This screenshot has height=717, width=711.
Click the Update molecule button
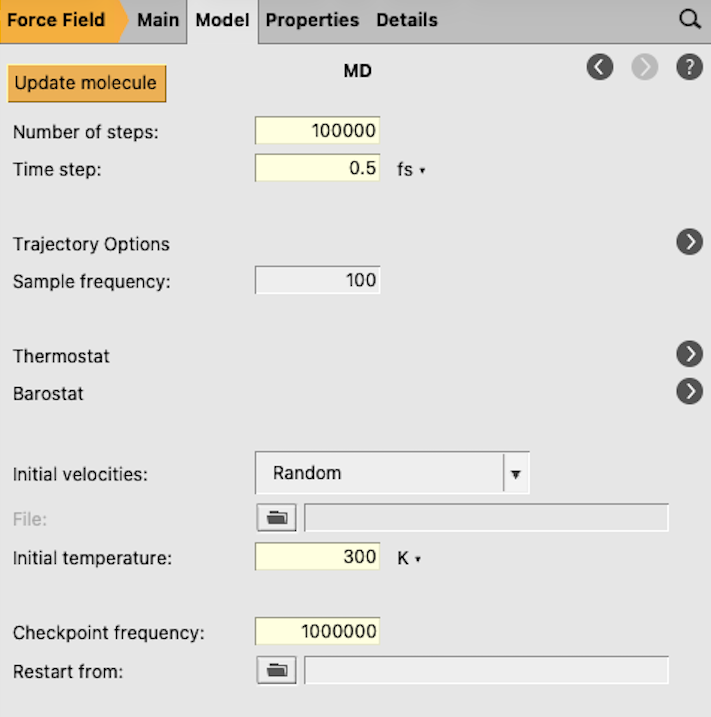[x=86, y=83]
